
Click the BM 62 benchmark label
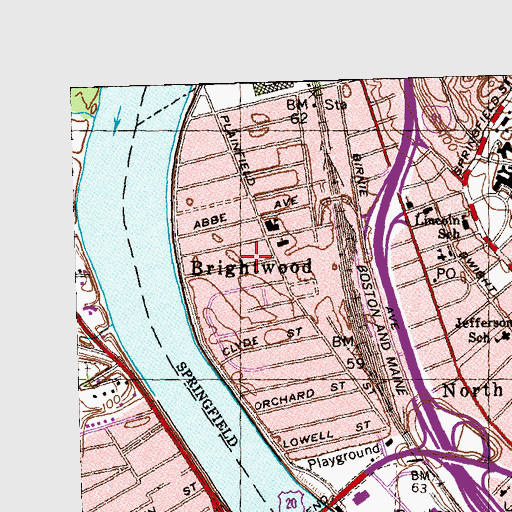coord(298,111)
